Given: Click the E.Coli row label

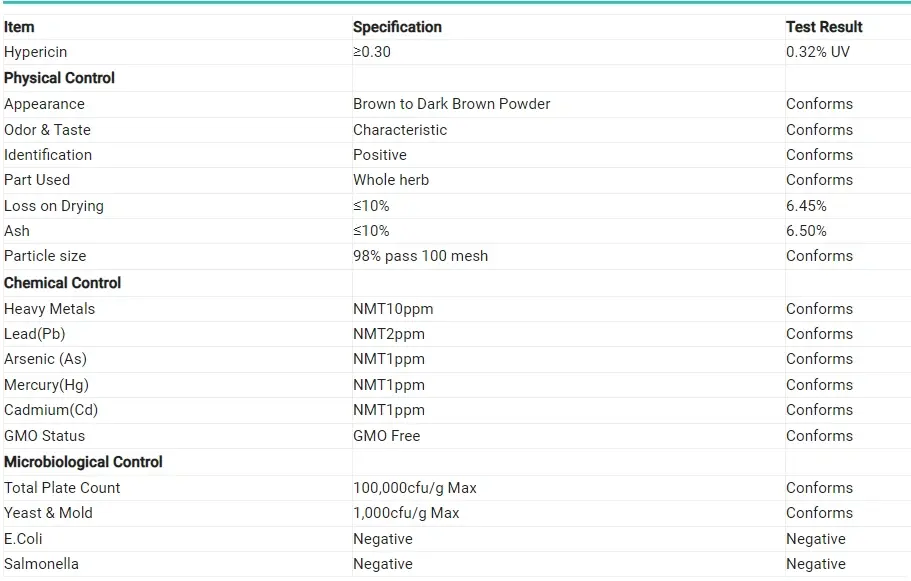Looking at the screenshot, I should (x=26, y=539).
